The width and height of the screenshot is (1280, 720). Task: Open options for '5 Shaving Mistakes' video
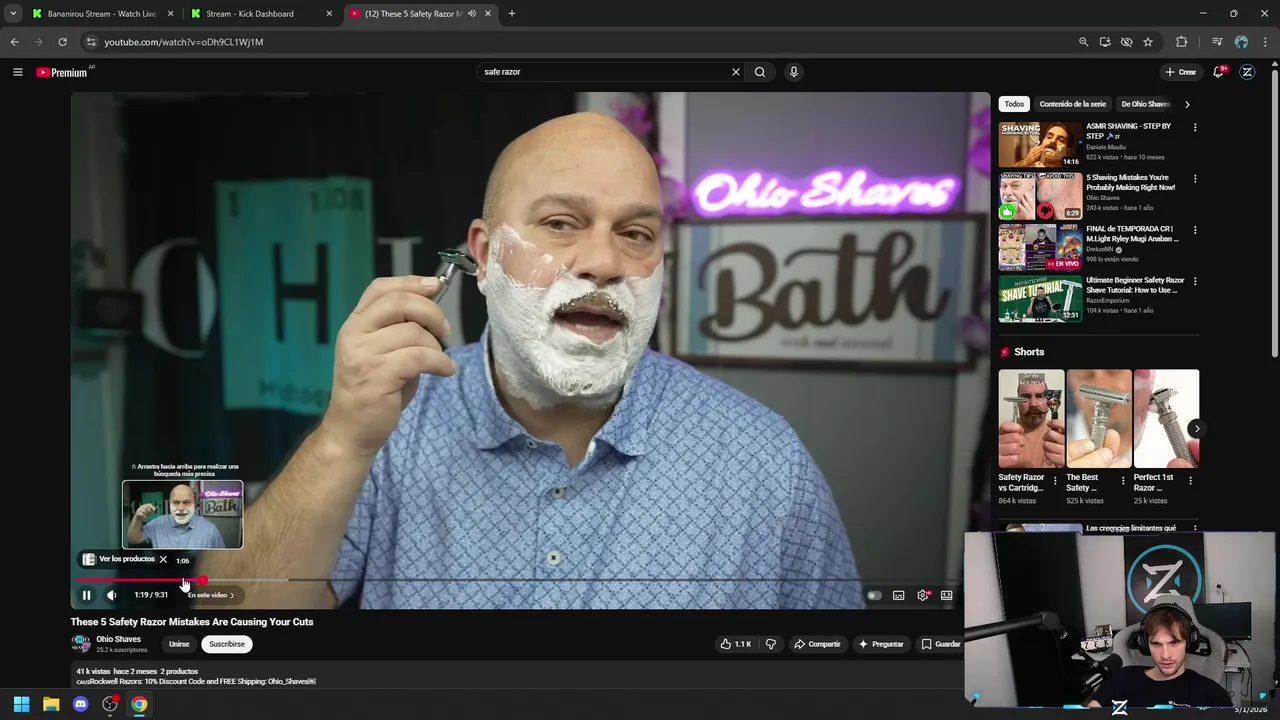(1194, 179)
